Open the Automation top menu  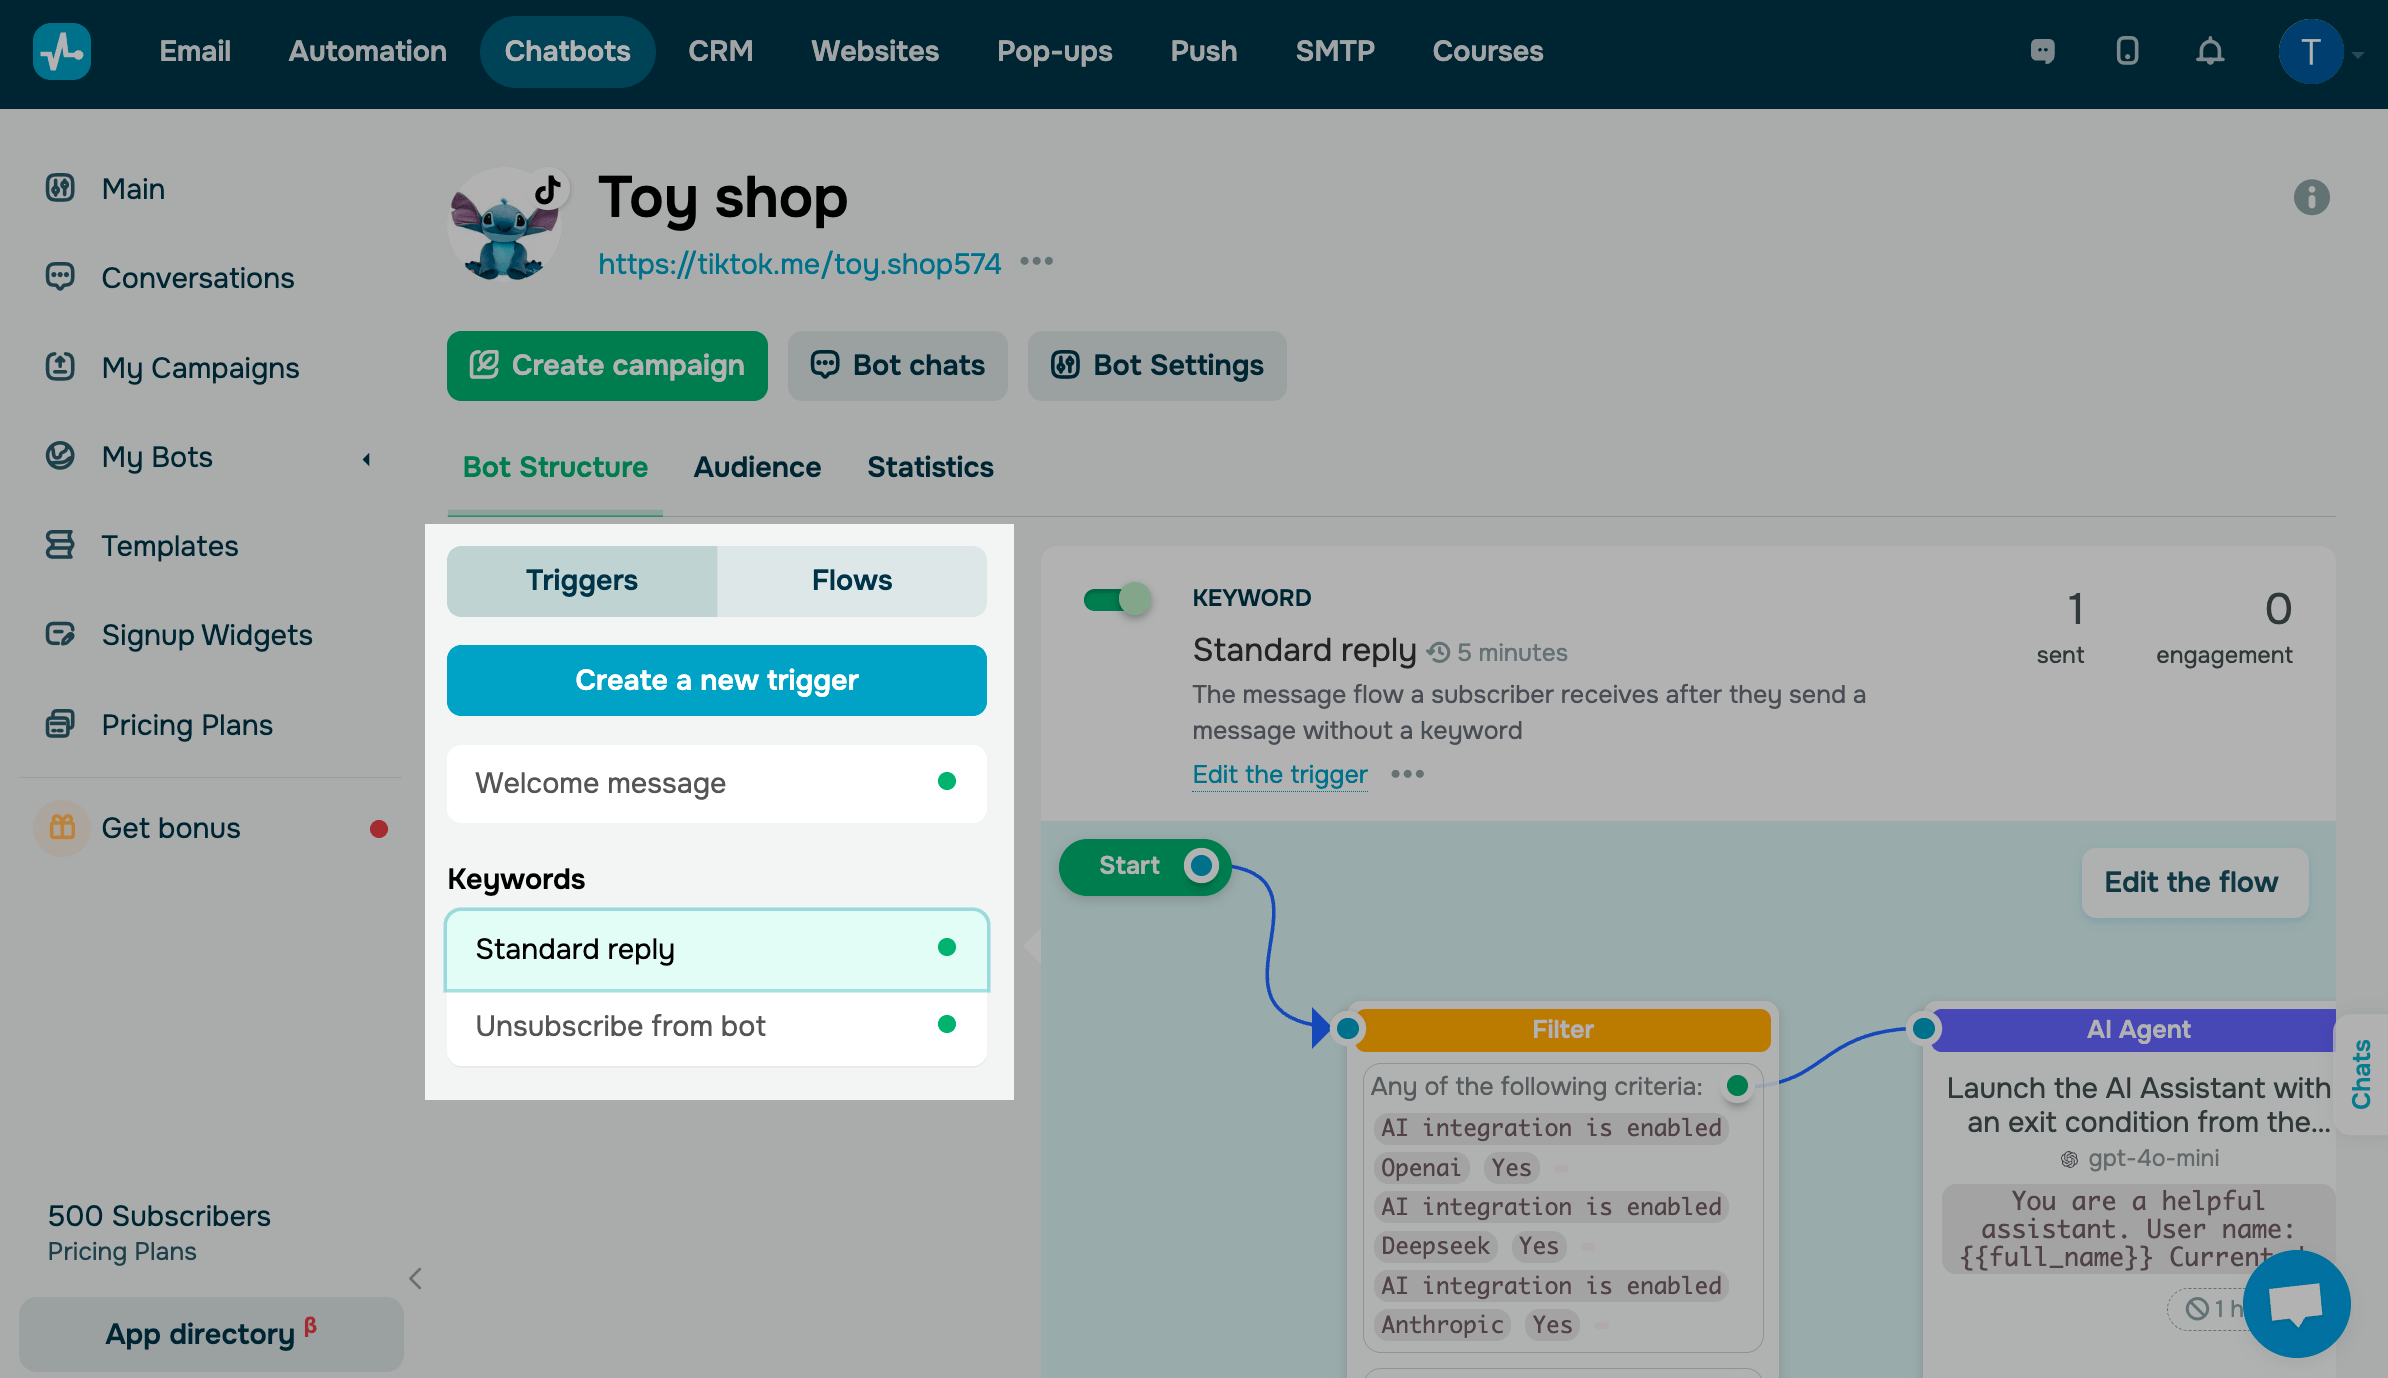tap(367, 51)
